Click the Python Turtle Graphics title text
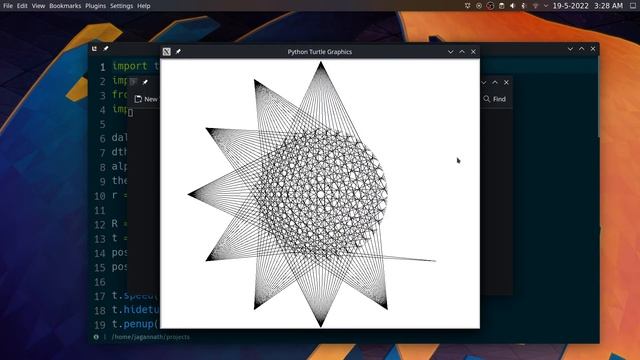This screenshot has height=360, width=640. point(320,52)
